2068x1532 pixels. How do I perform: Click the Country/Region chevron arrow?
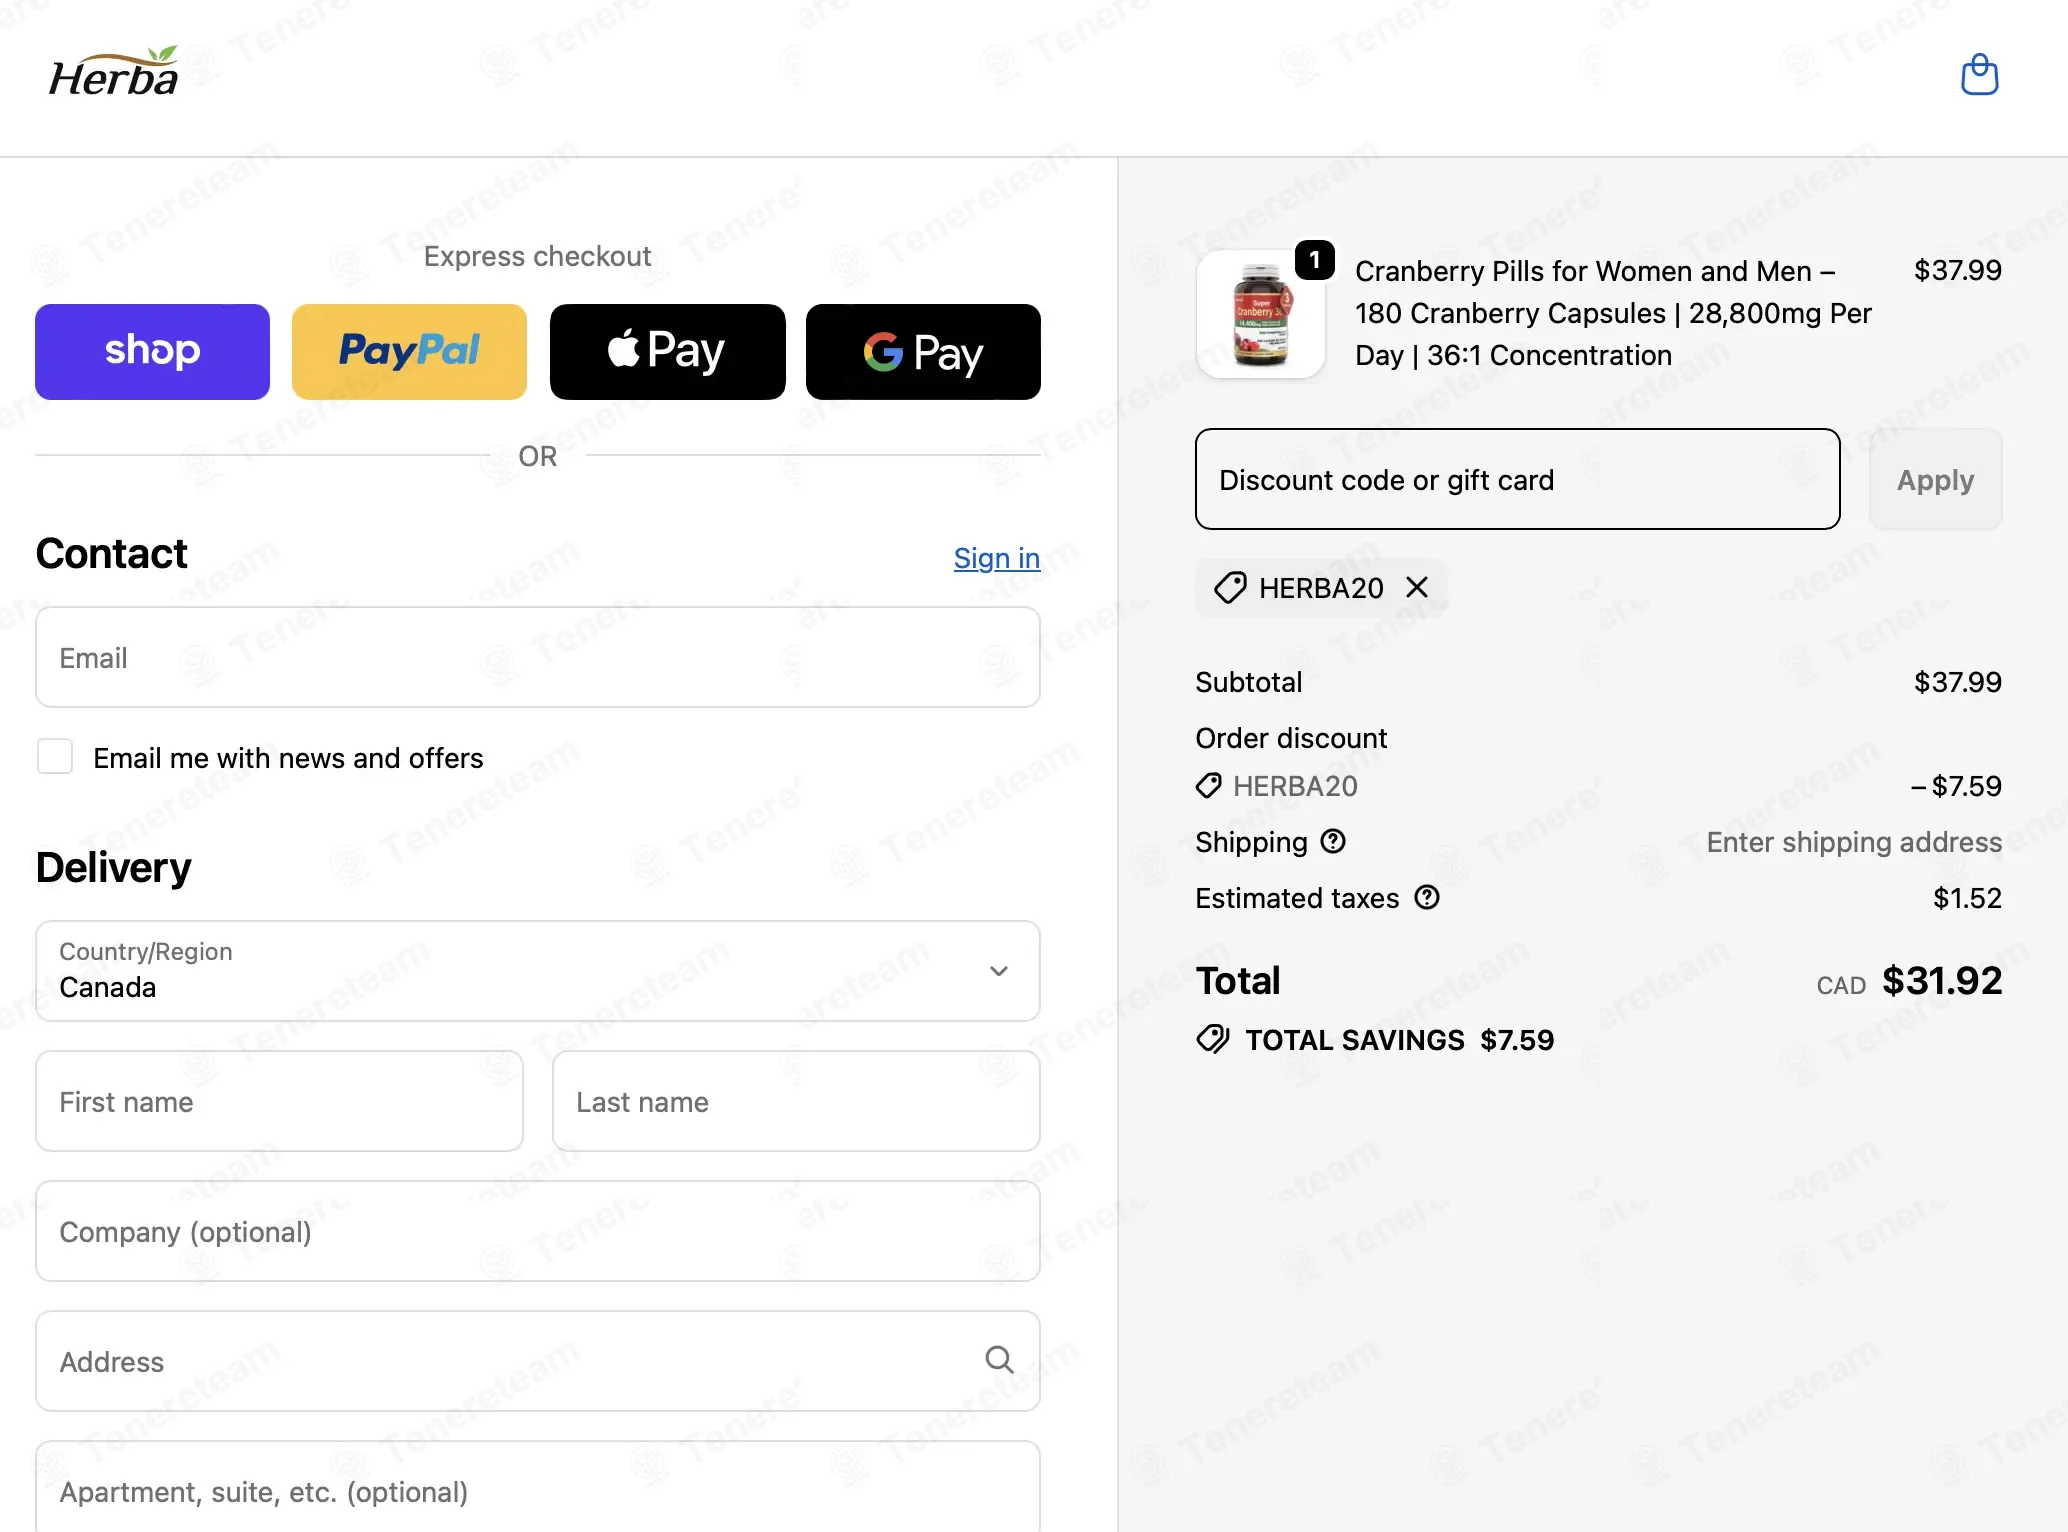pos(998,971)
